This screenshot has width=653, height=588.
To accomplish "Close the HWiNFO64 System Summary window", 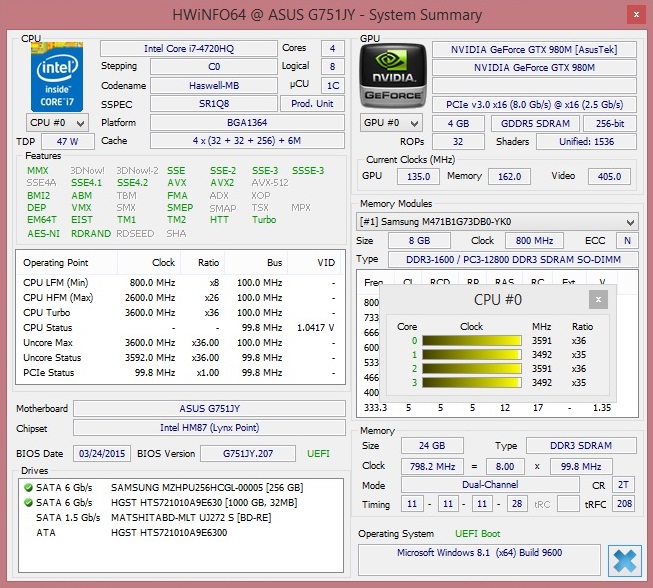I will [636, 15].
